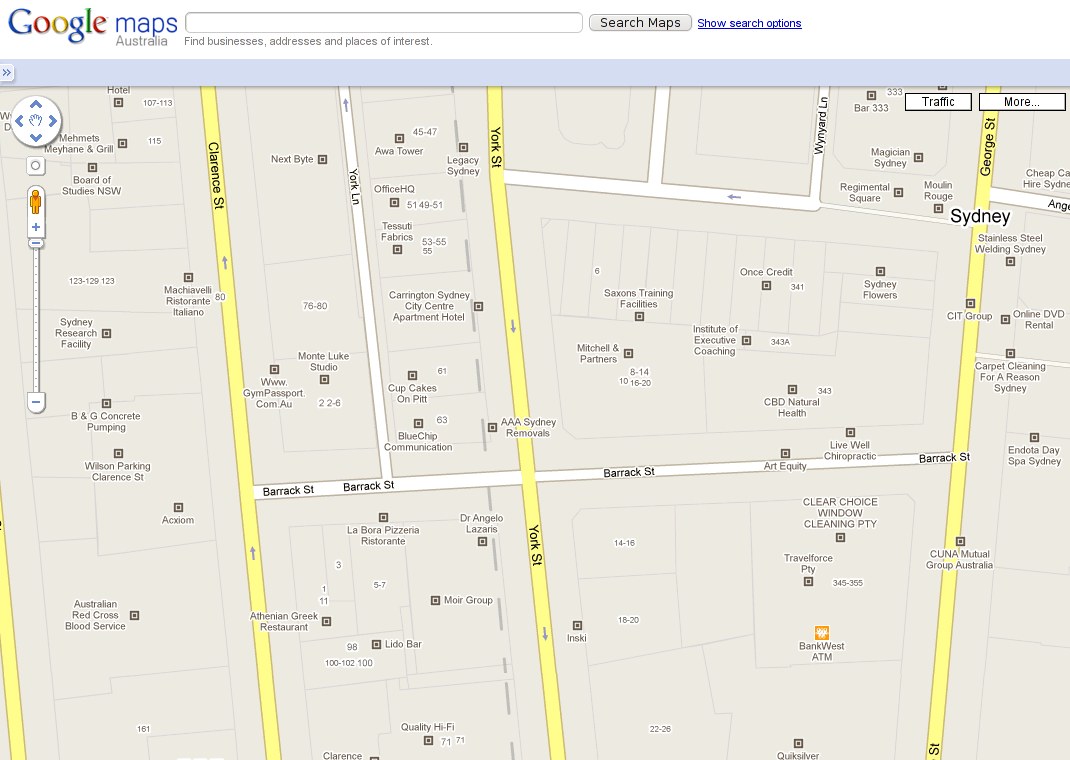Click the La Bora Pizzeria Ristorante marker
Screen dimensions: 1070x760
tap(384, 518)
